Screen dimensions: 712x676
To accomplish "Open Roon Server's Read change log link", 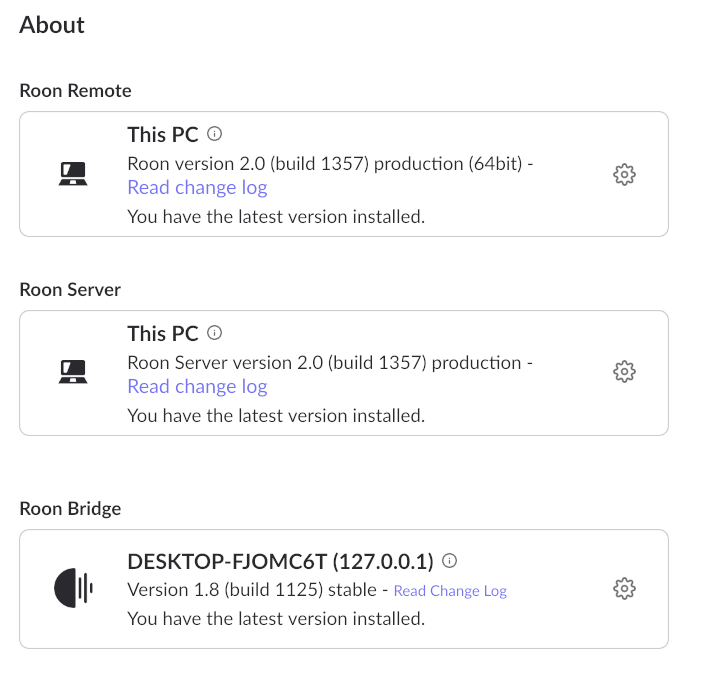I will click(197, 387).
